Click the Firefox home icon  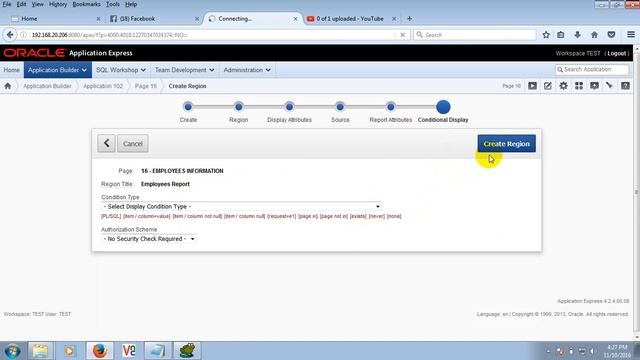pyautogui.click(x=594, y=35)
